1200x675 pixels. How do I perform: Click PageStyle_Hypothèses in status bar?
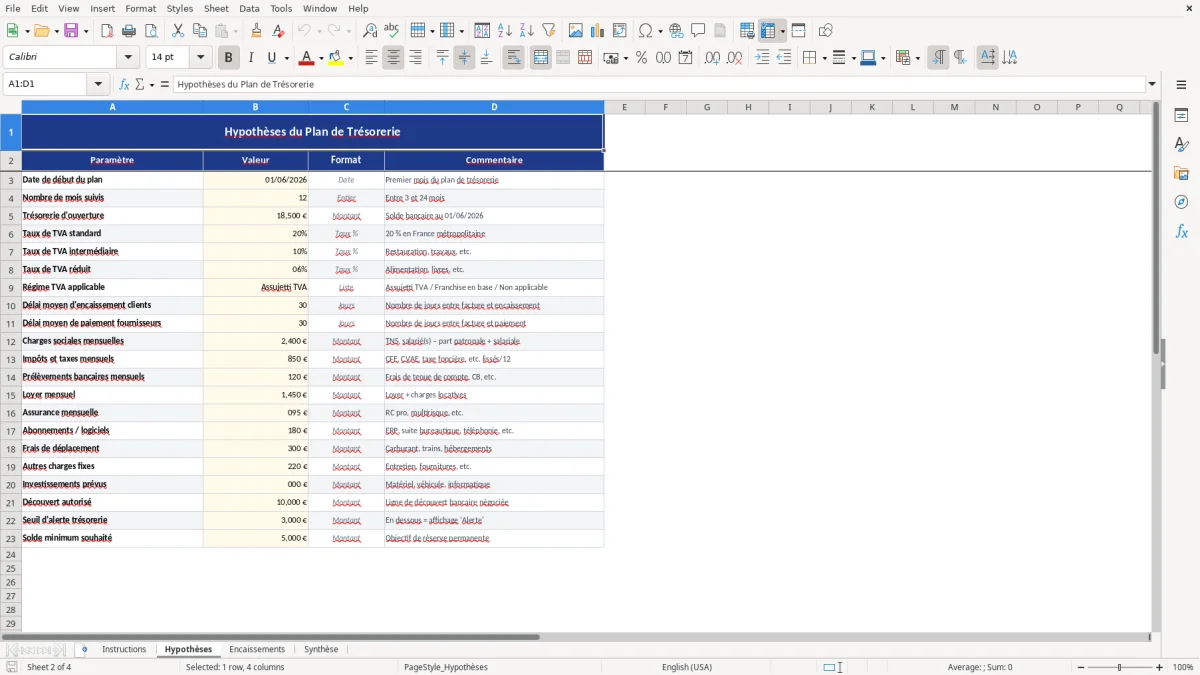(445, 667)
